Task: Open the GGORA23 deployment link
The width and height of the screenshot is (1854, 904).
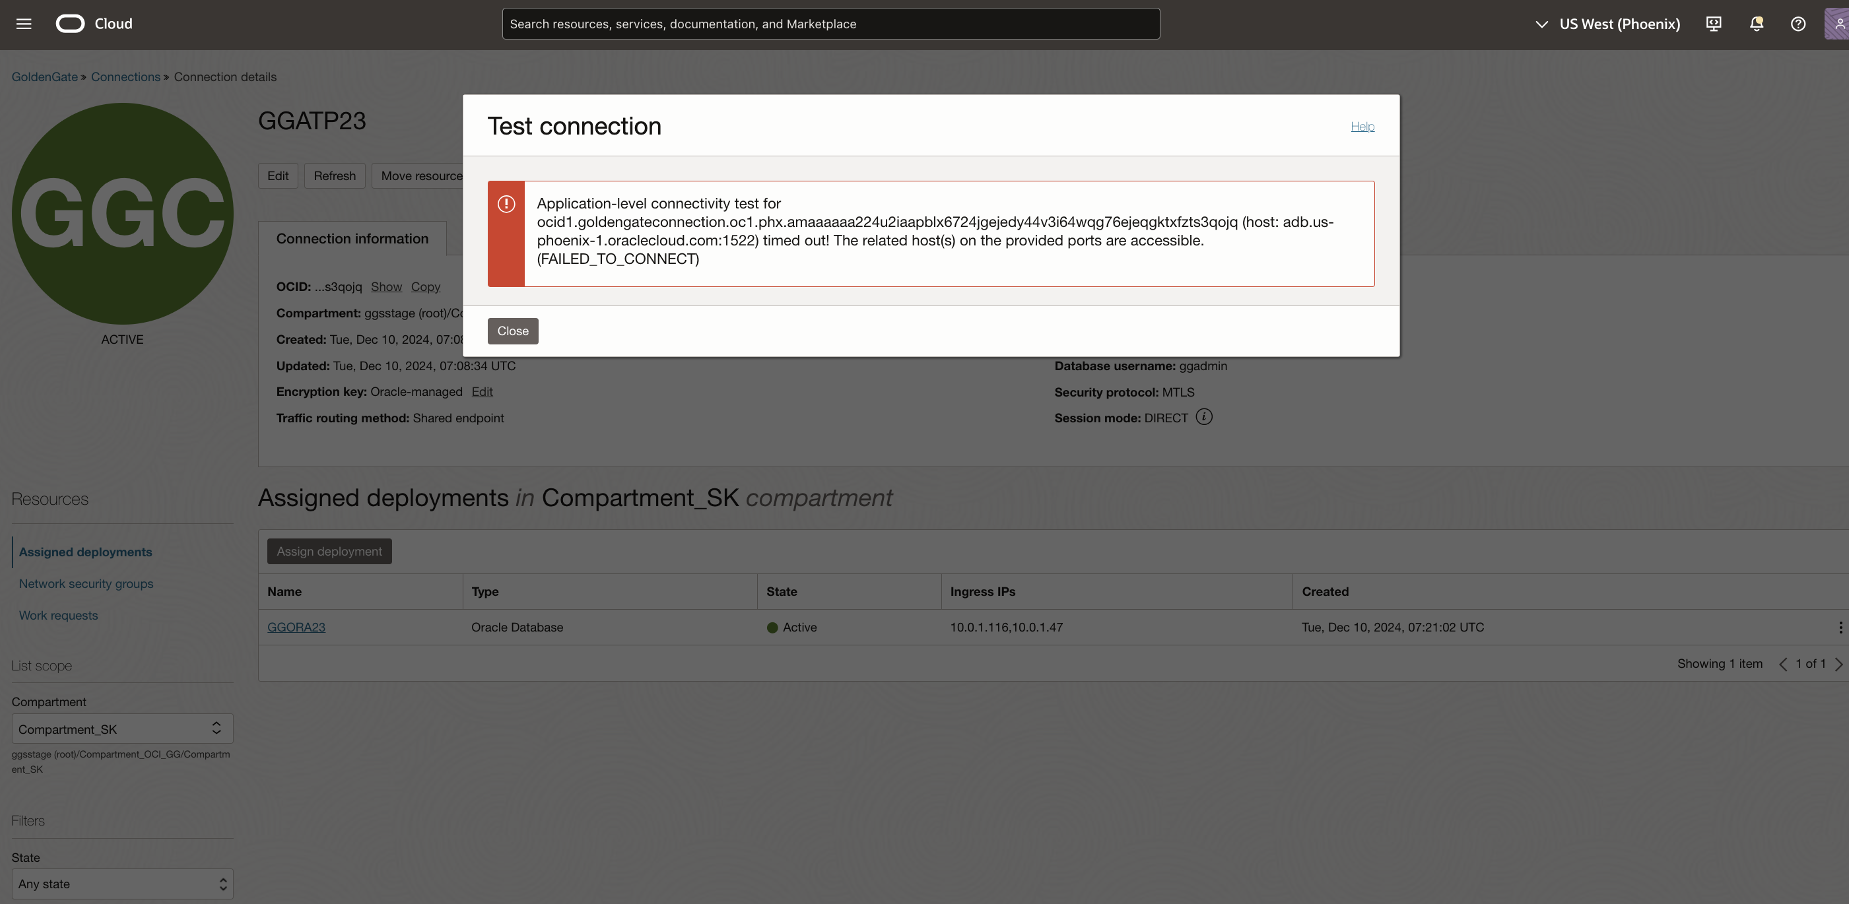Action: (x=296, y=628)
